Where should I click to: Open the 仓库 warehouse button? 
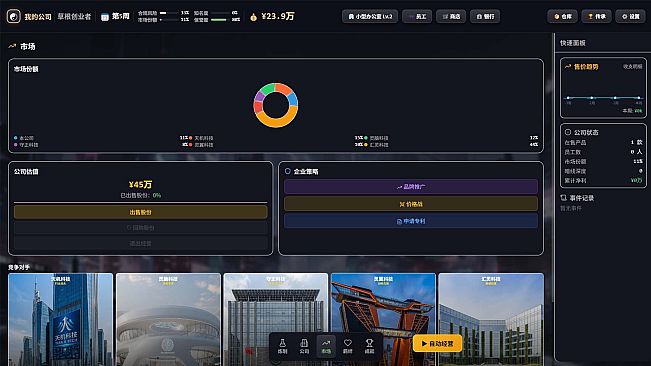563,17
